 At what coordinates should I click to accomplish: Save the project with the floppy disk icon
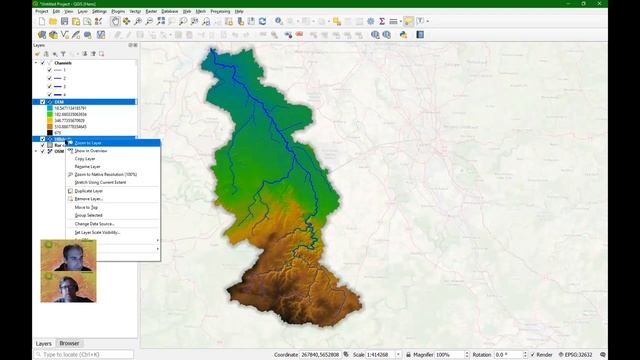point(64,21)
